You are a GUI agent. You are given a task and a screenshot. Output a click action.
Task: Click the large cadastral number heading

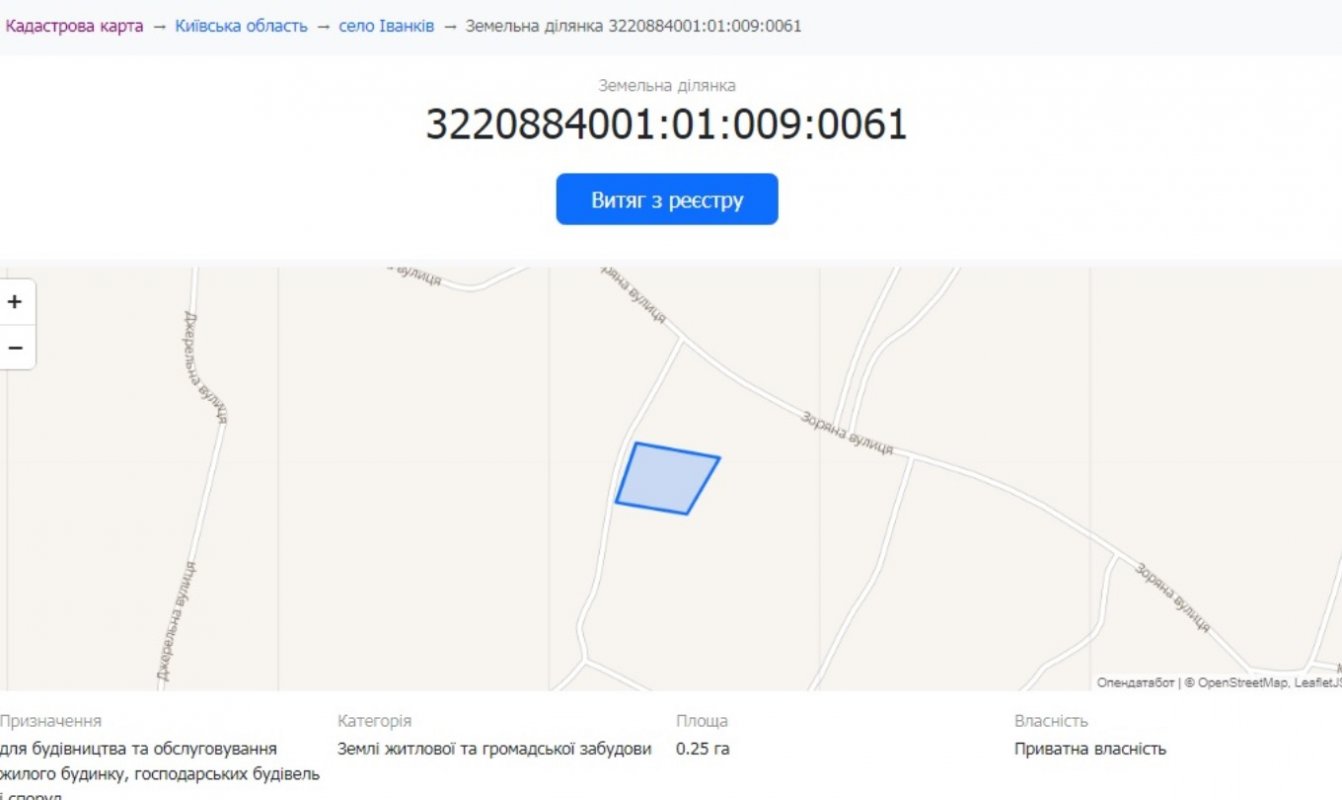(x=666, y=125)
